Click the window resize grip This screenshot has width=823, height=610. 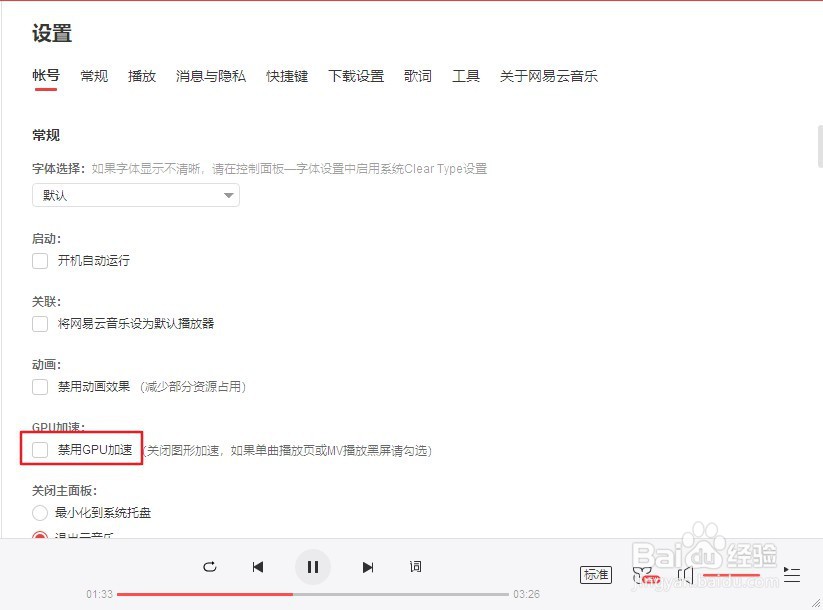click(816, 604)
